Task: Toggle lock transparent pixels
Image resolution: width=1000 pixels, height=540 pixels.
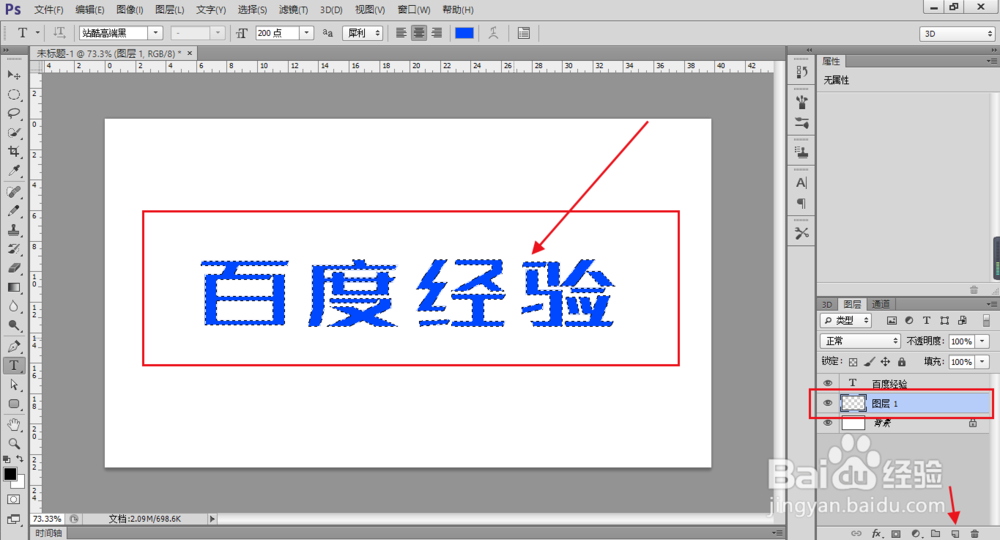Action: coord(853,362)
